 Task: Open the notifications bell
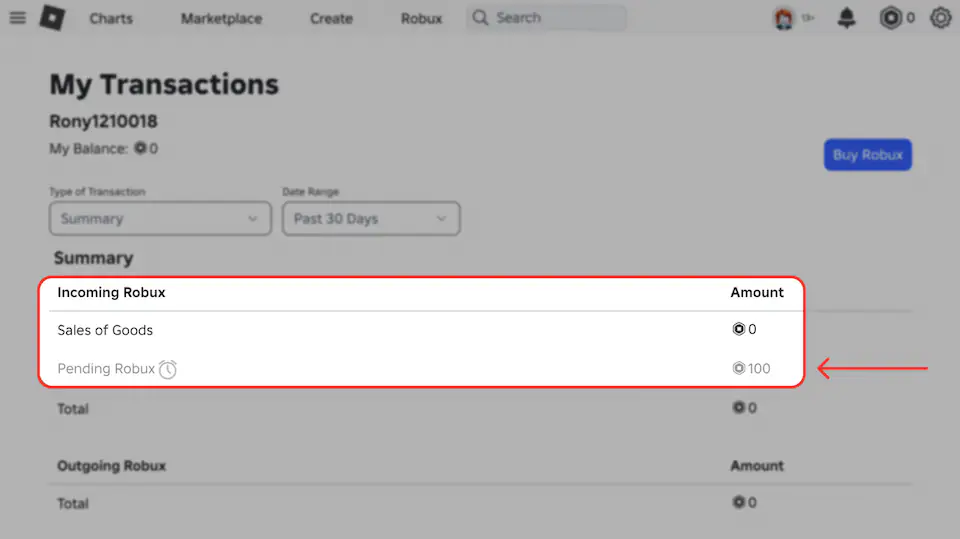pyautogui.click(x=847, y=18)
